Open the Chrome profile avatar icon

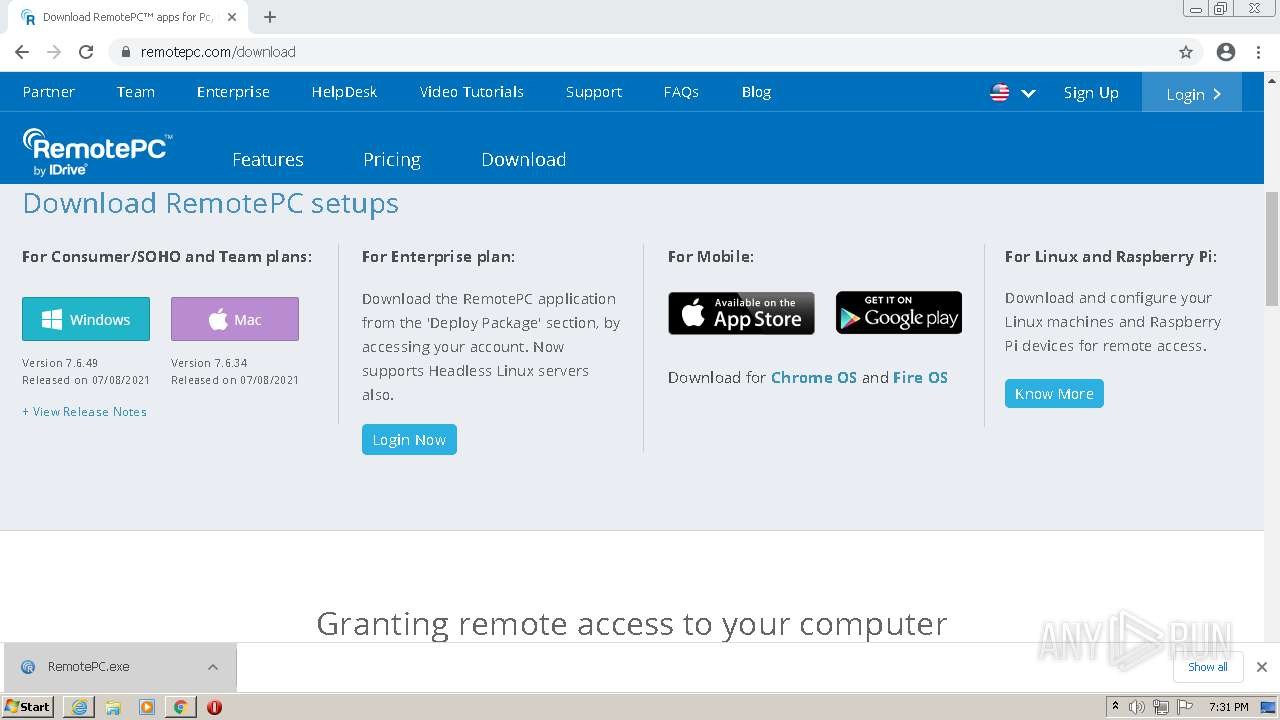(1226, 52)
